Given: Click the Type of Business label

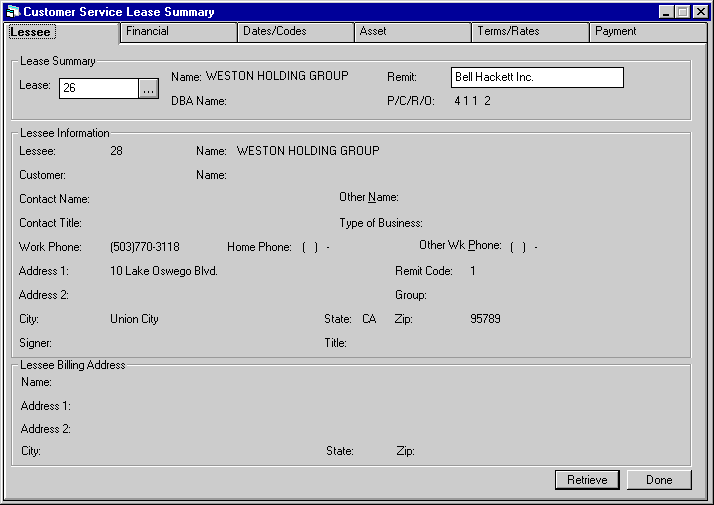Looking at the screenshot, I should click(x=381, y=223).
